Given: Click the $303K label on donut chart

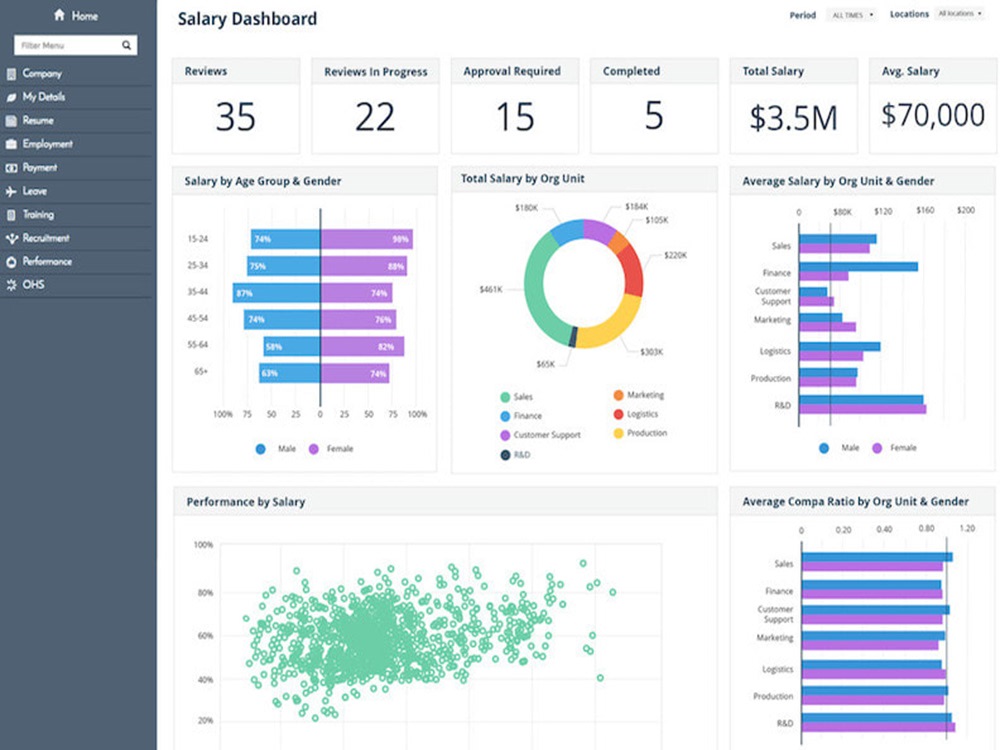Looking at the screenshot, I should (x=651, y=351).
